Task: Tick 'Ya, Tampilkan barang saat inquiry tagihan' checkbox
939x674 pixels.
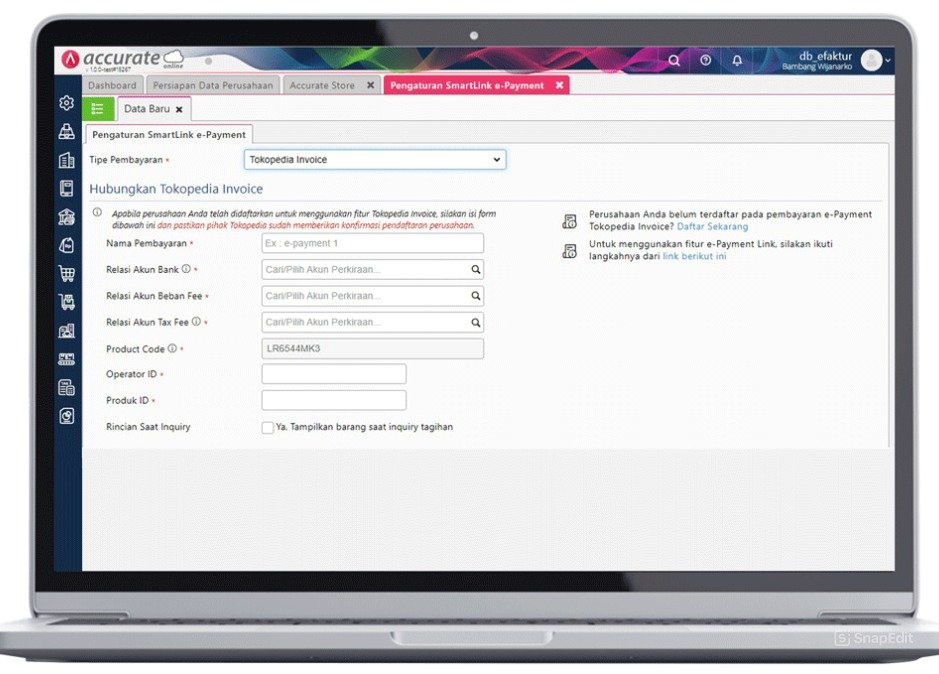Action: (268, 427)
